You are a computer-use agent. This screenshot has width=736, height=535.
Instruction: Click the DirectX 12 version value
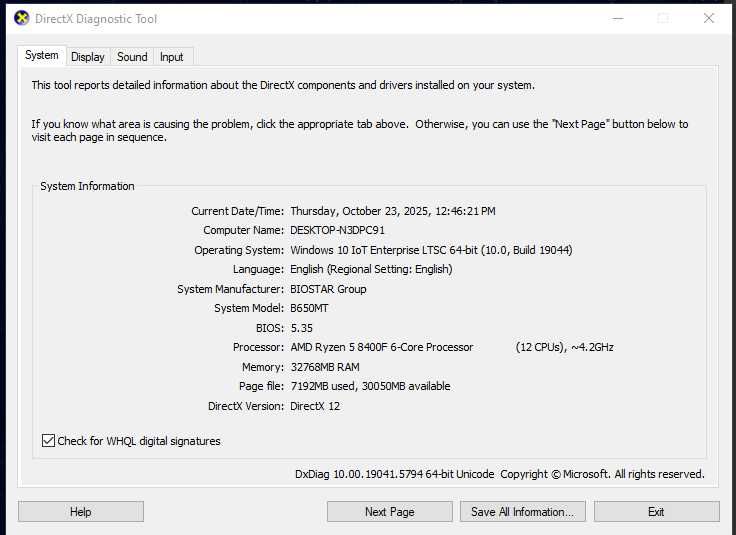coord(315,406)
